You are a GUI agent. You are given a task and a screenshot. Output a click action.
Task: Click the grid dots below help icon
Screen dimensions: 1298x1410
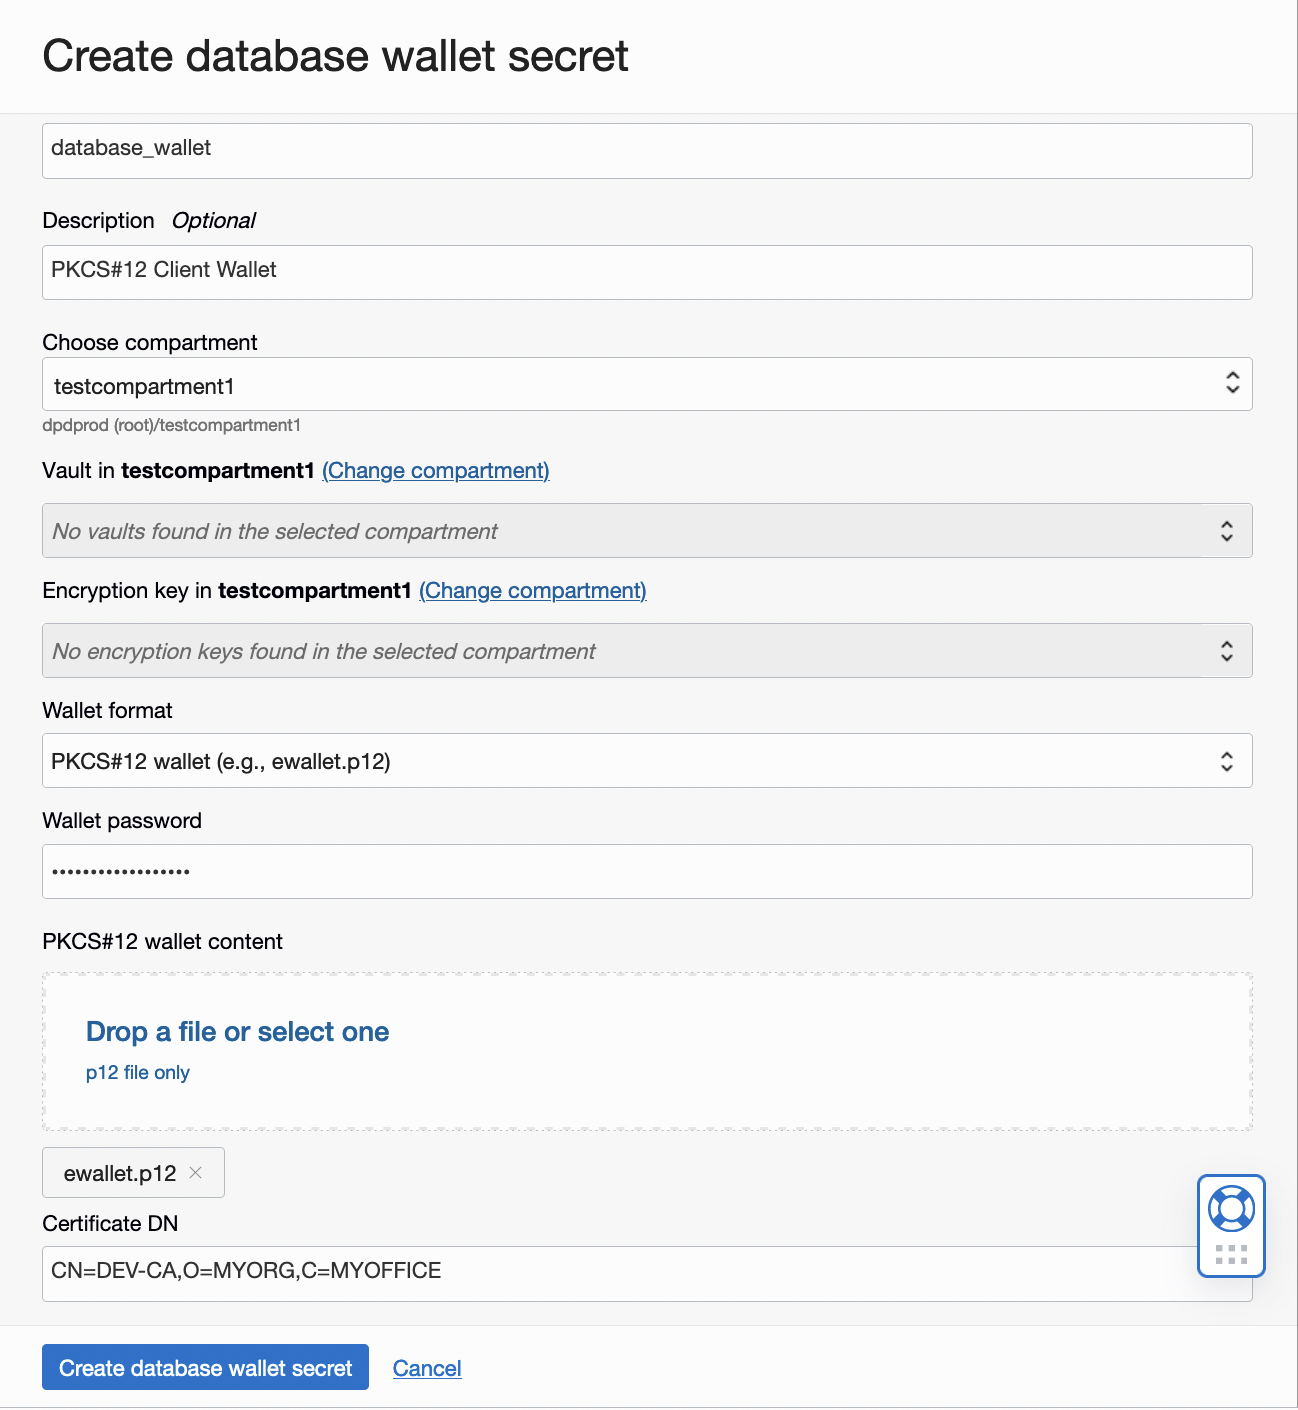click(1231, 1255)
